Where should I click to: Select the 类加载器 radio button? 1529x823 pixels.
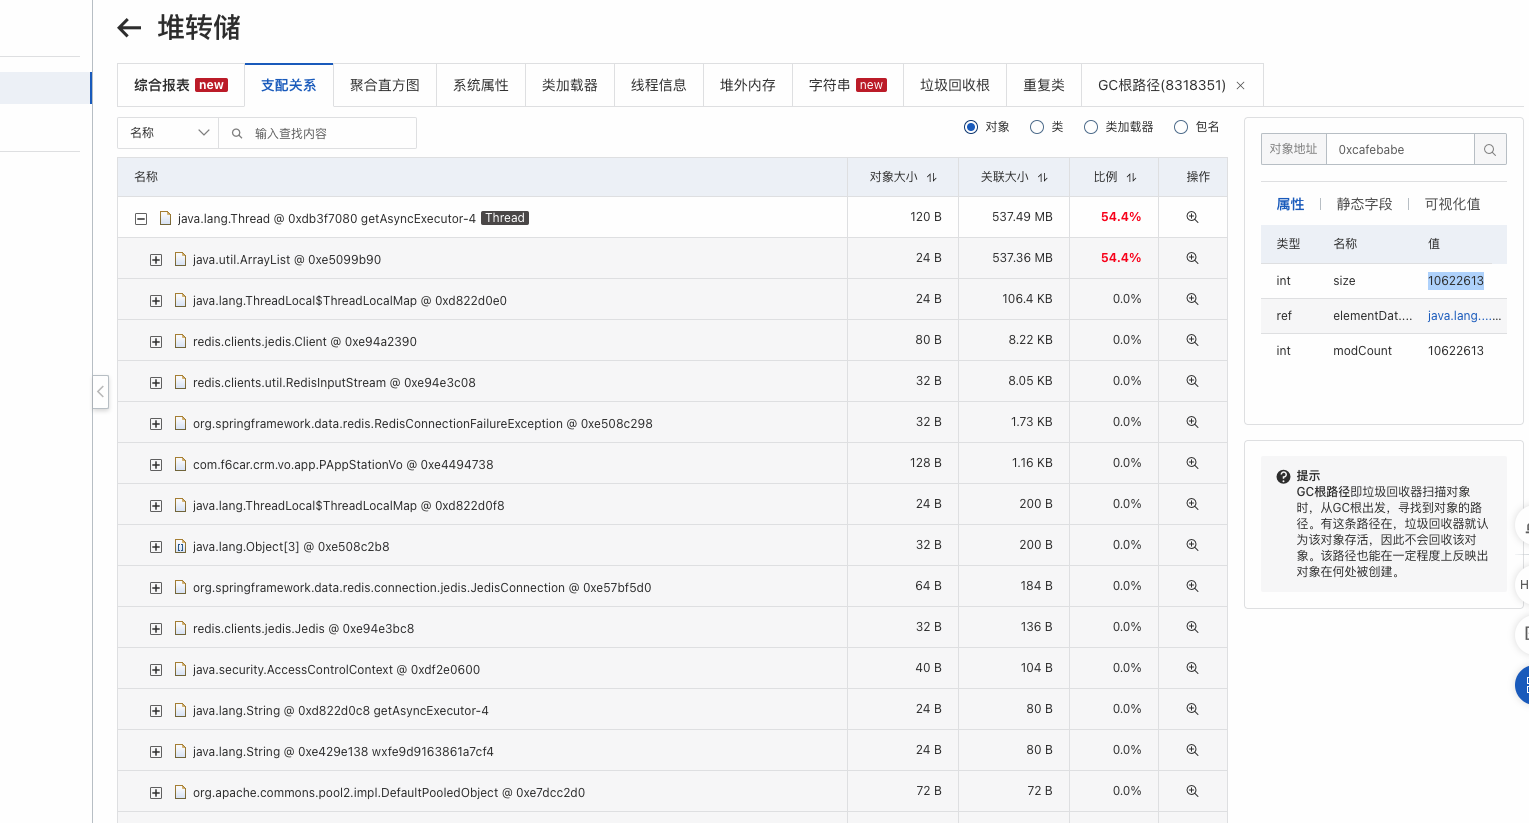coord(1091,127)
